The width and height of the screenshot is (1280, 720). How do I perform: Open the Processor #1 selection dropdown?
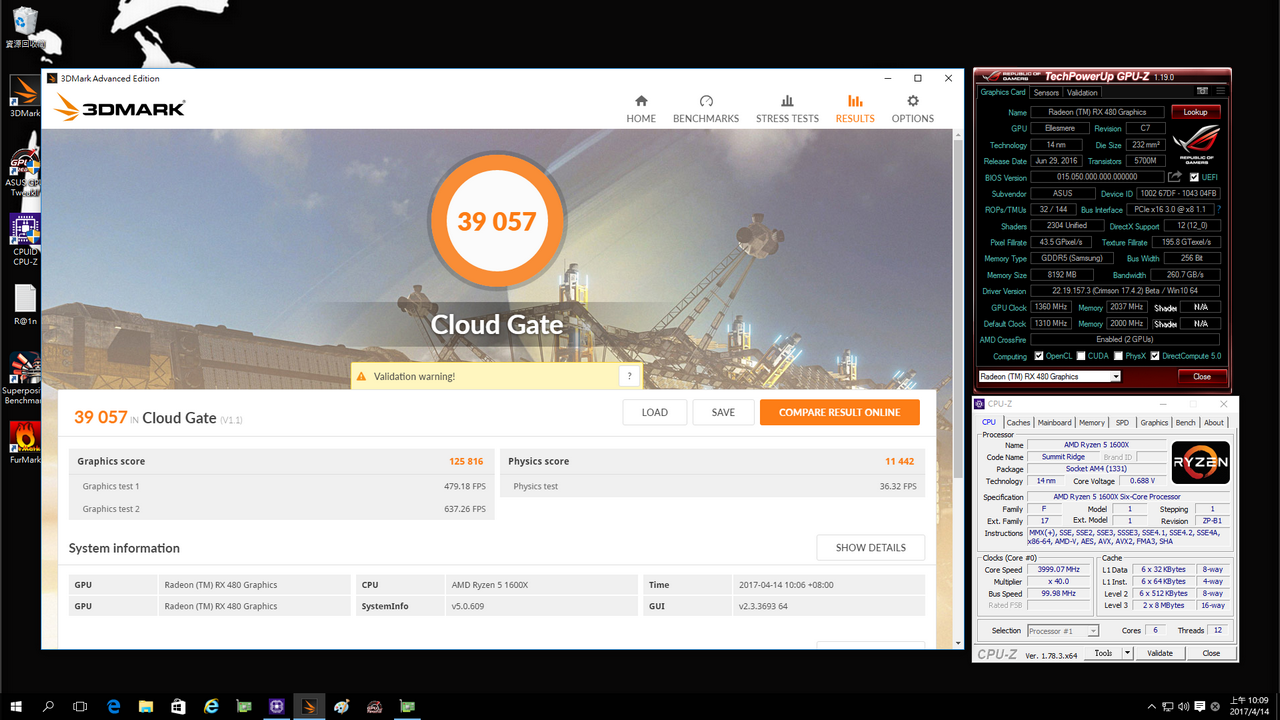coord(1063,631)
